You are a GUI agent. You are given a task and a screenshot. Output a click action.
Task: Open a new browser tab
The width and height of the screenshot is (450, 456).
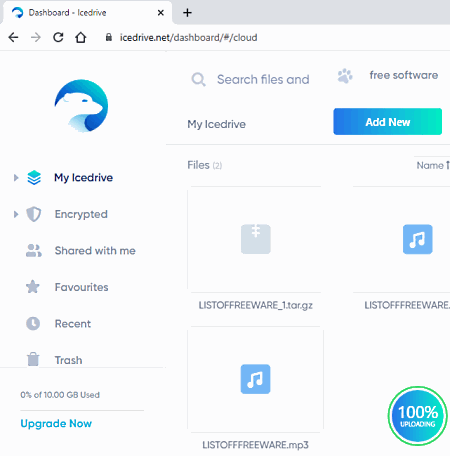(187, 13)
